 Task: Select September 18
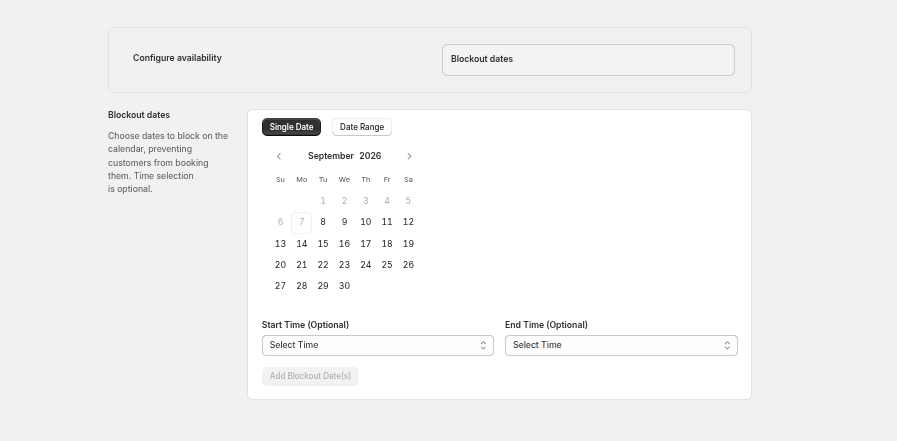[x=387, y=244]
